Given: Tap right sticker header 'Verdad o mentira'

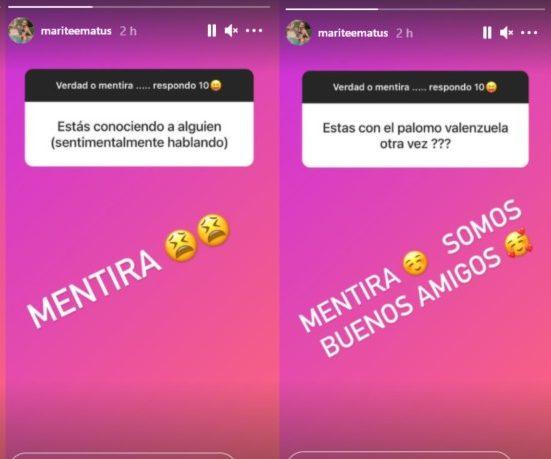Looking at the screenshot, I should (415, 87).
